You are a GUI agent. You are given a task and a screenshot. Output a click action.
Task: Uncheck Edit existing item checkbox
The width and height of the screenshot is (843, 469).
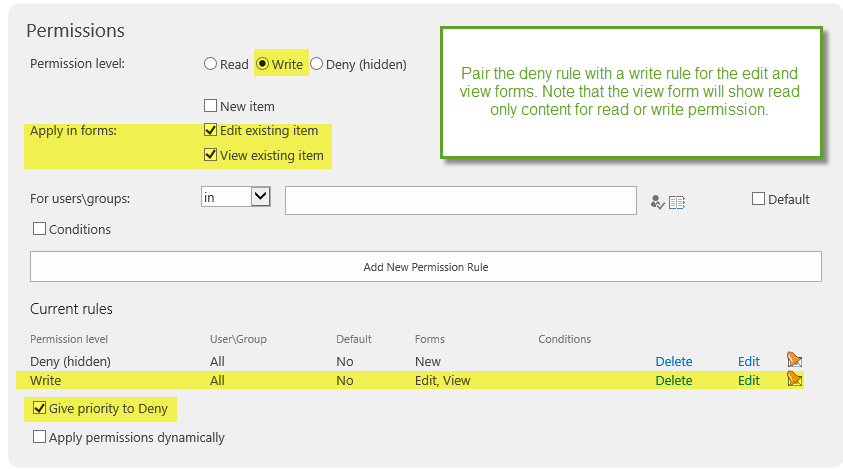(x=210, y=130)
